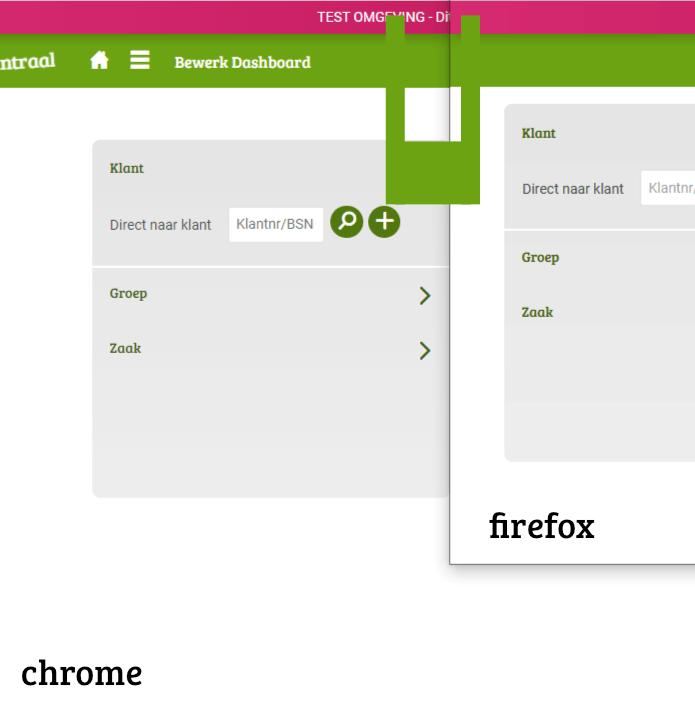Select Zaak label in Firefox panel
This screenshot has width=695, height=713.
(x=537, y=312)
